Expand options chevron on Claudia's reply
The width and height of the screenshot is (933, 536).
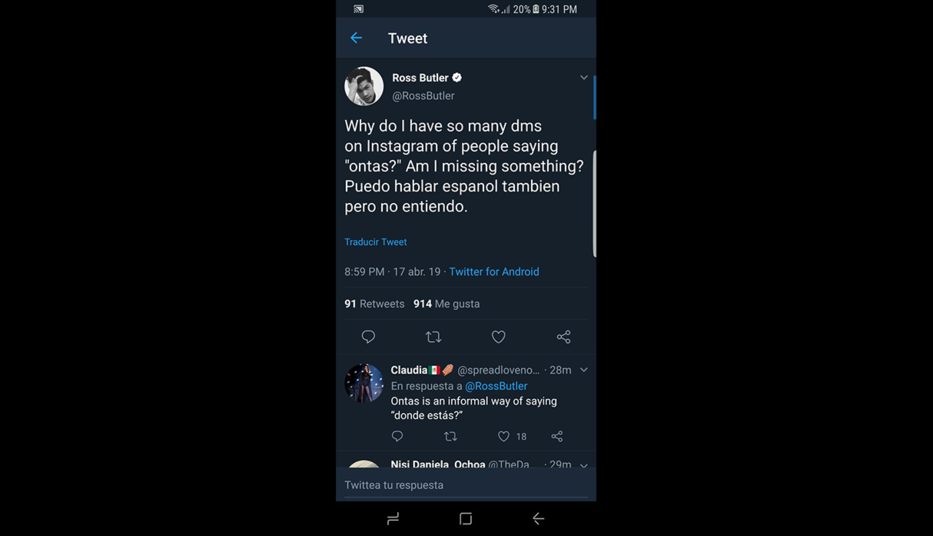tap(584, 370)
